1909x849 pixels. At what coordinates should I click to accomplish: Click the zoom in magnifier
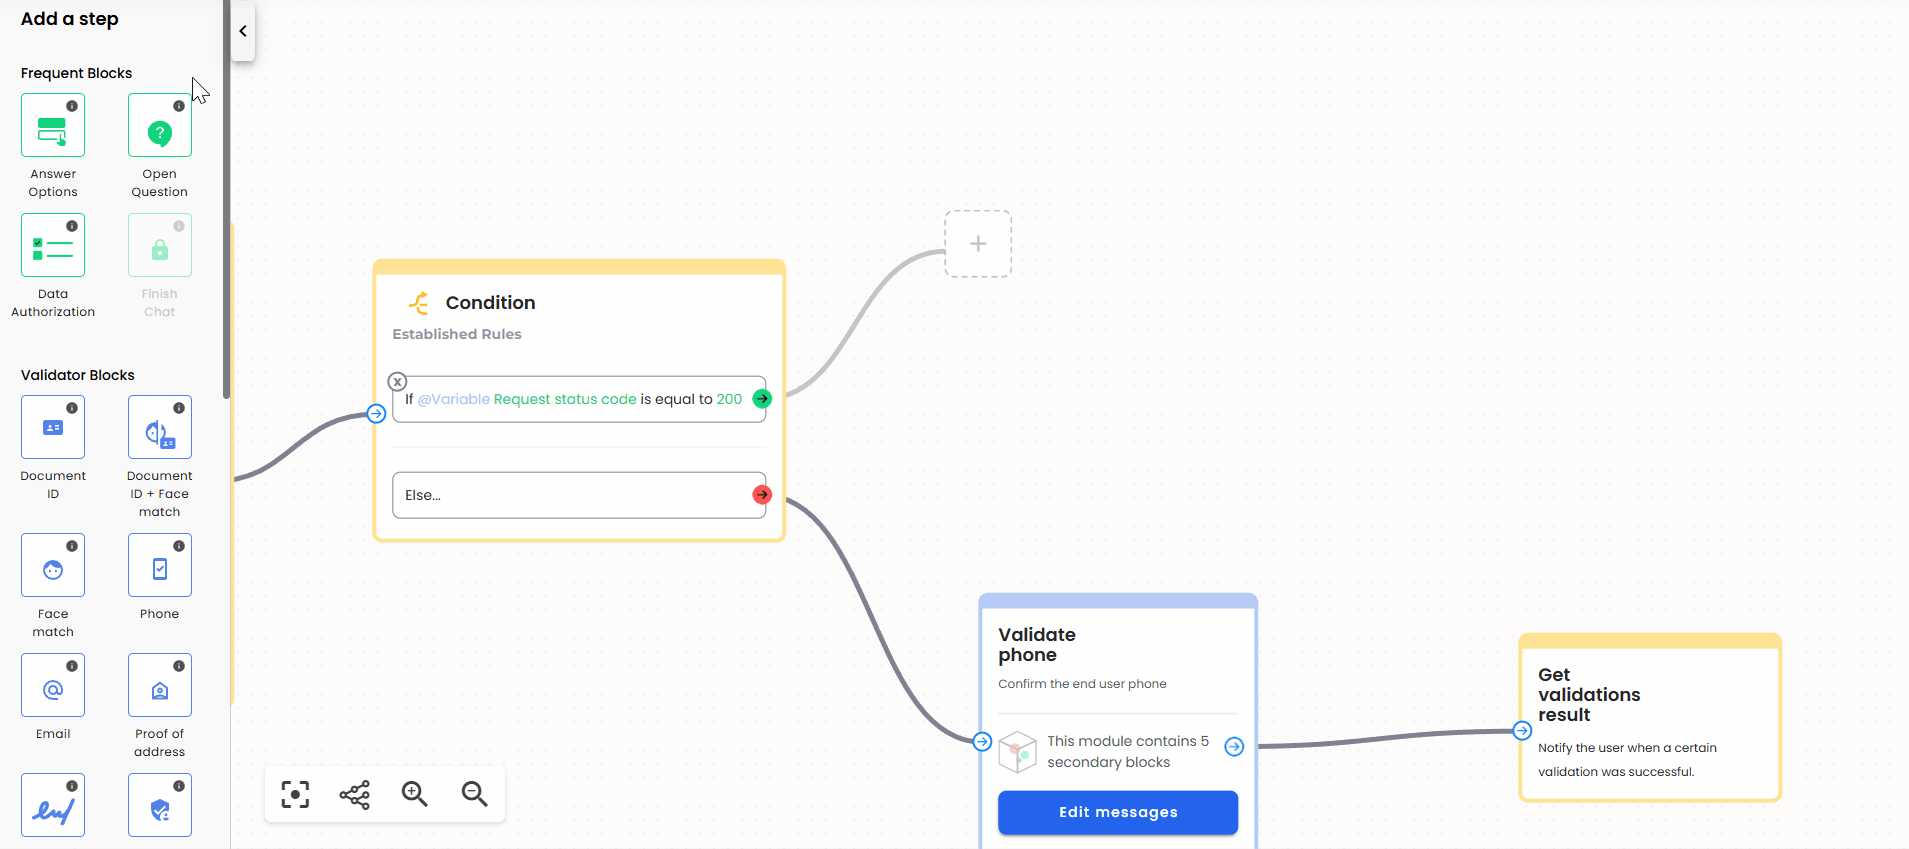pyautogui.click(x=414, y=794)
